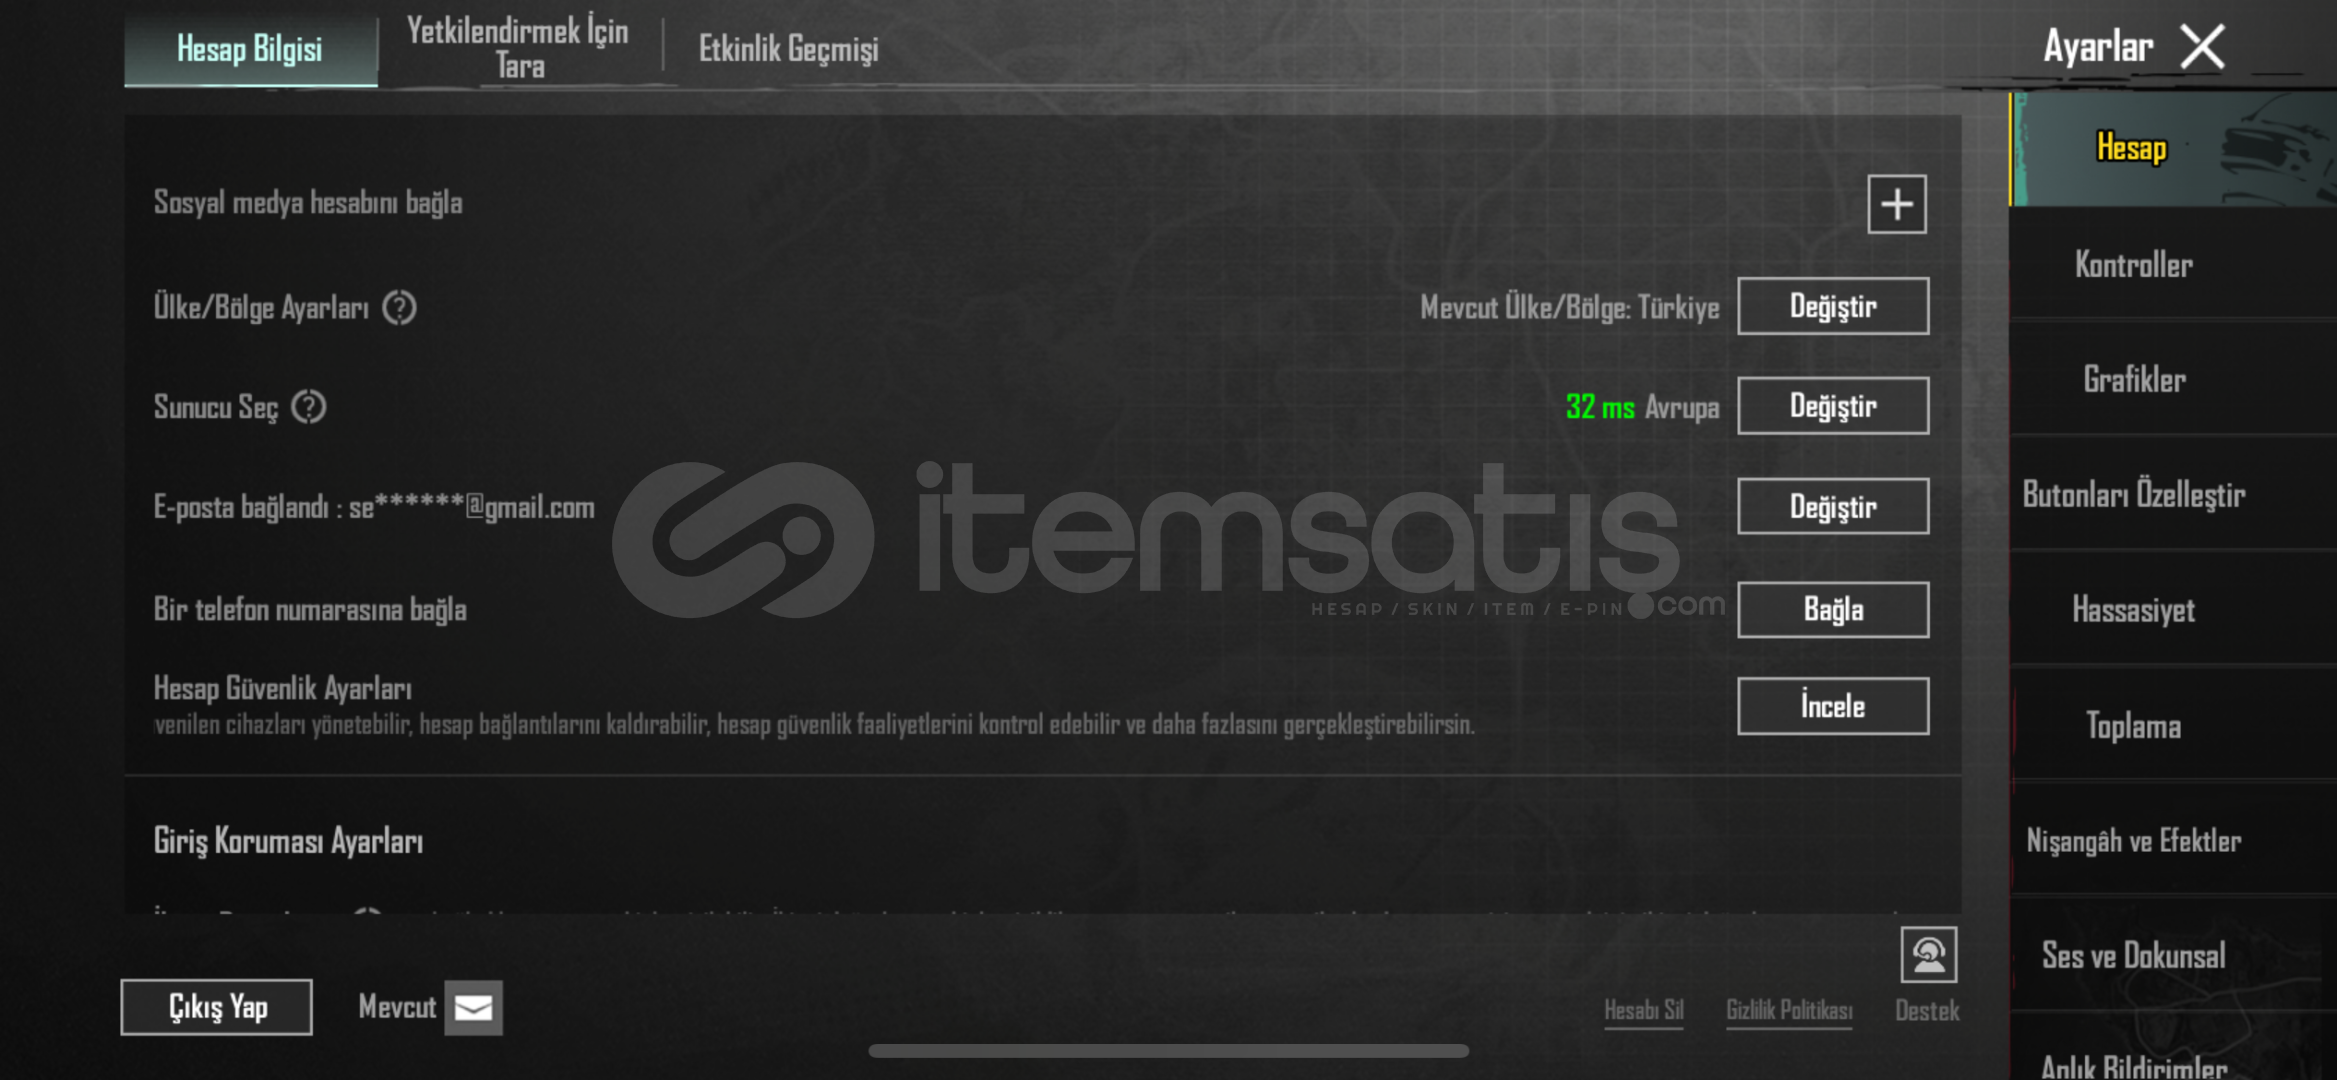The image size is (2337, 1080).
Task: Change the Avrupa server with Değiştir
Action: 1832,406
